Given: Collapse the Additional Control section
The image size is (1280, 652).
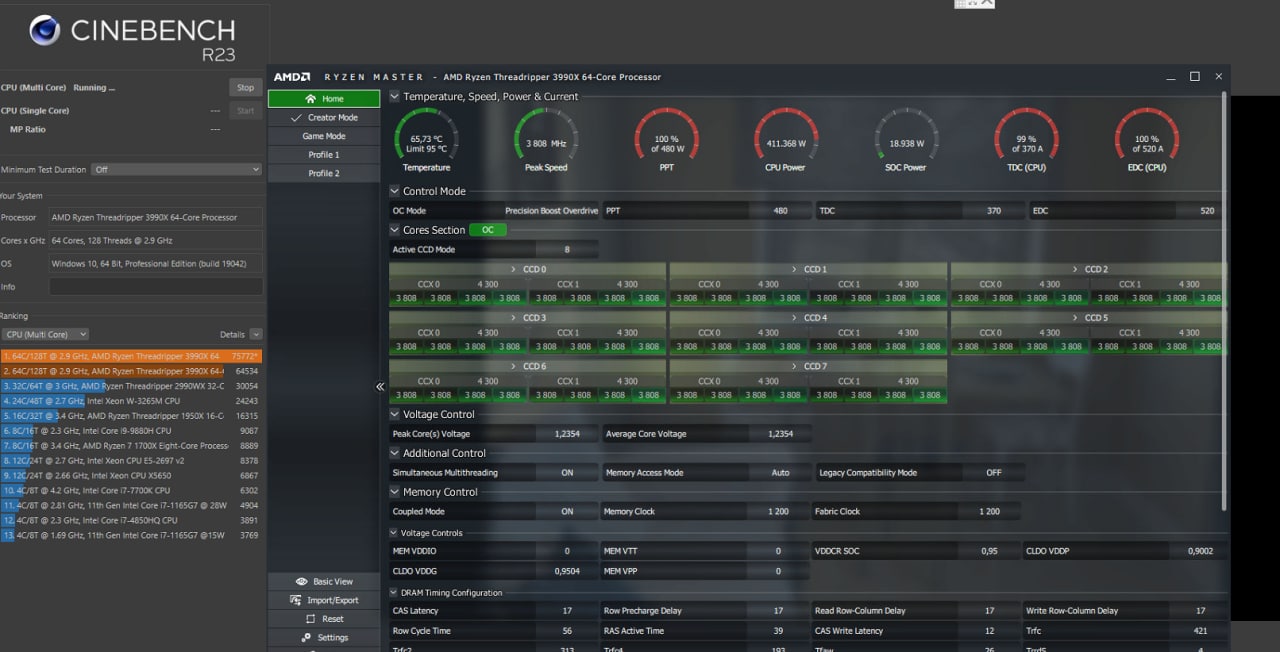Looking at the screenshot, I should tap(394, 453).
